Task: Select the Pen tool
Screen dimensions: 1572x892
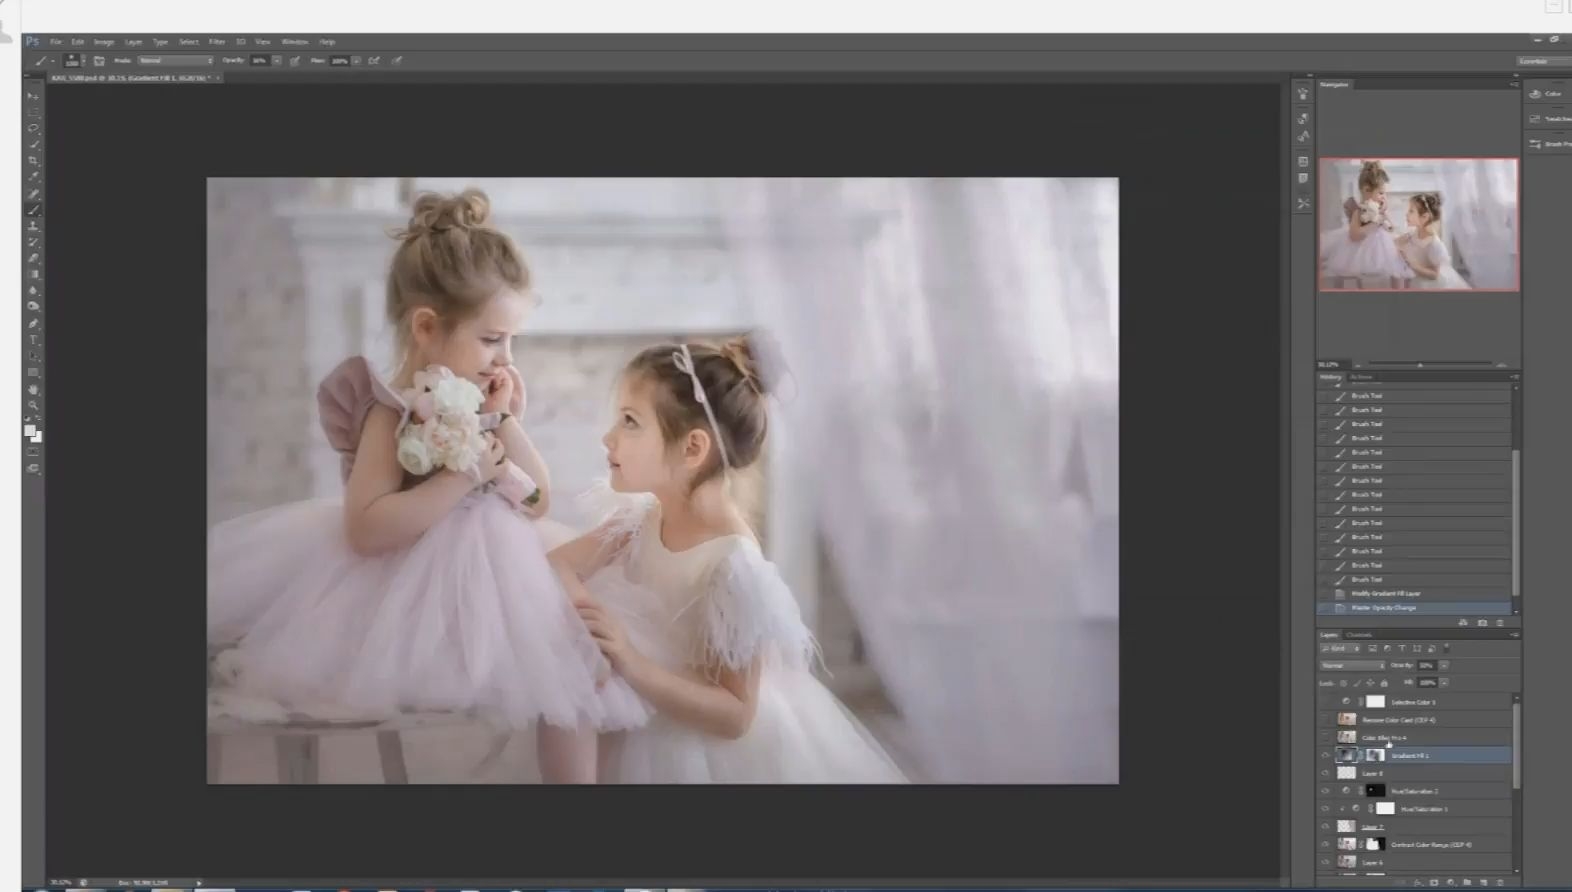Action: pos(33,324)
